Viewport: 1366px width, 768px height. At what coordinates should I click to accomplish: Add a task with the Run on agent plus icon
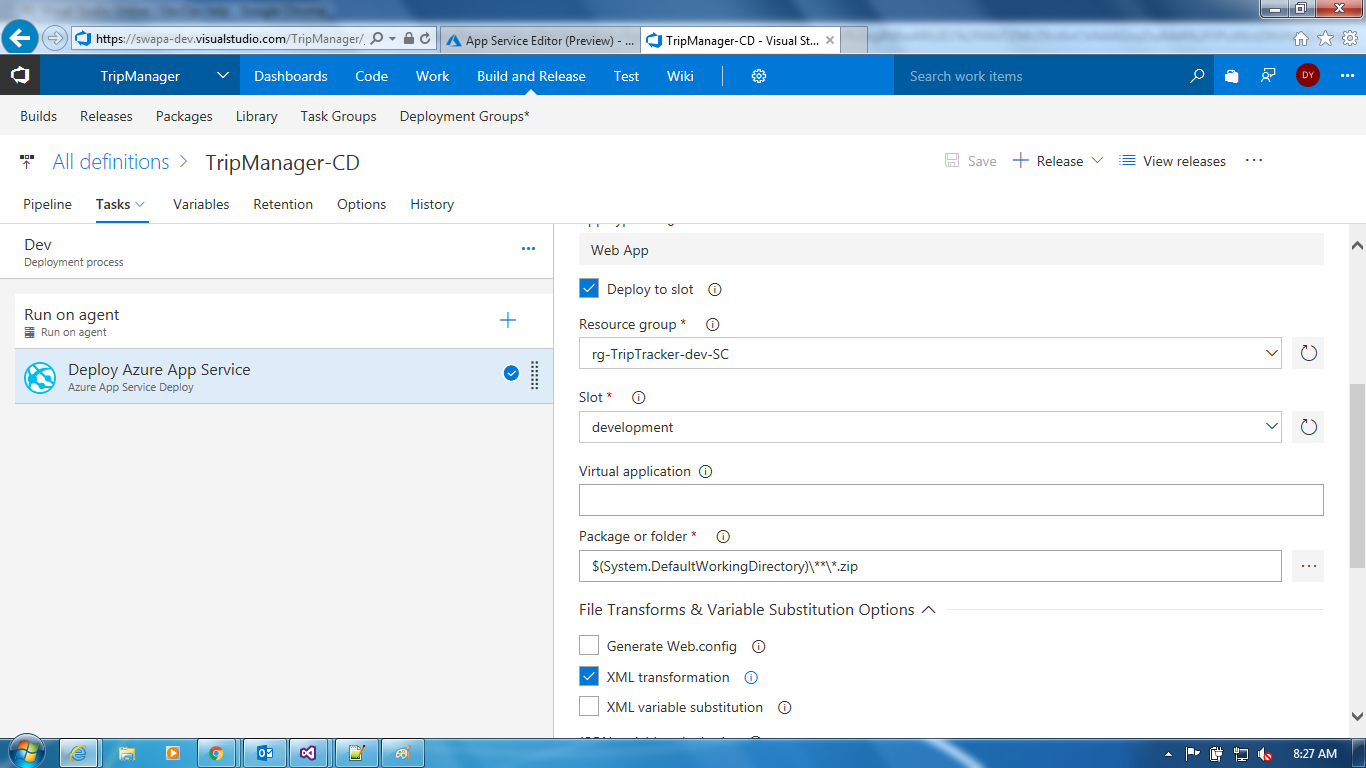click(508, 320)
